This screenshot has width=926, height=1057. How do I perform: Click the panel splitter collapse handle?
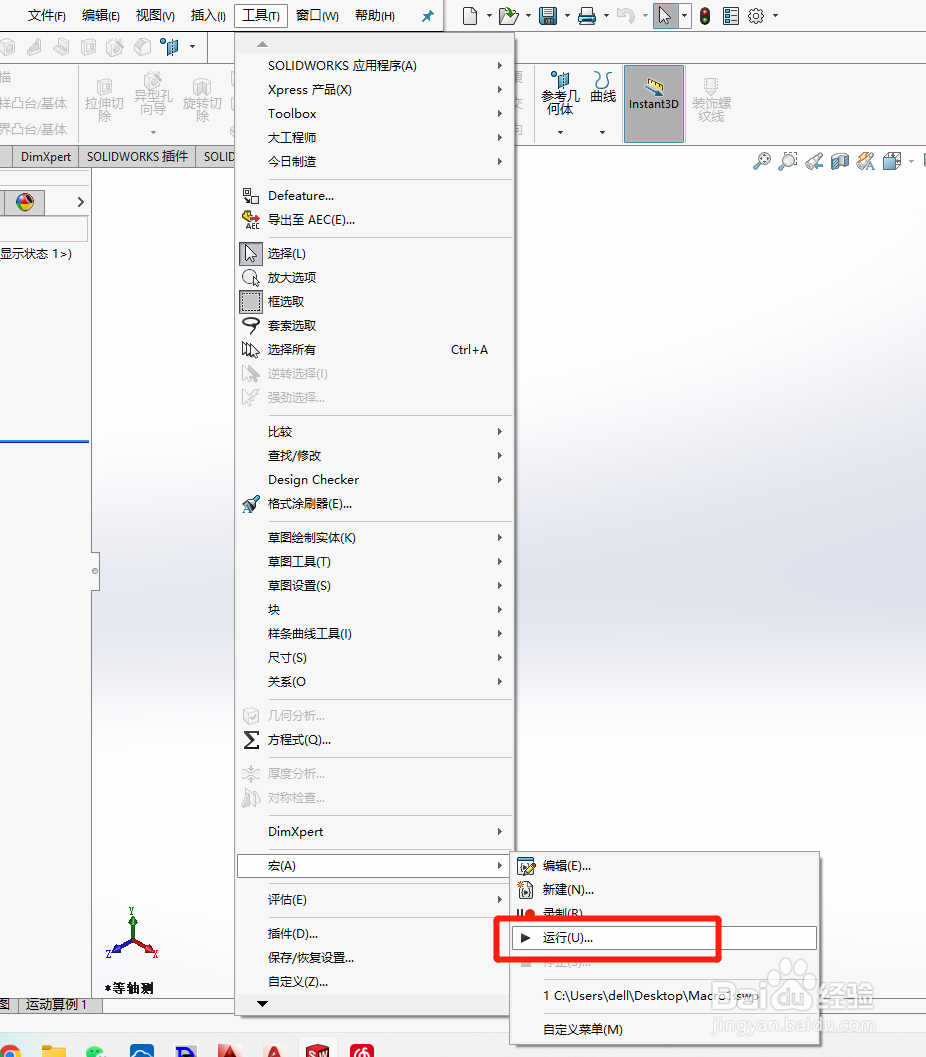pyautogui.click(x=95, y=571)
